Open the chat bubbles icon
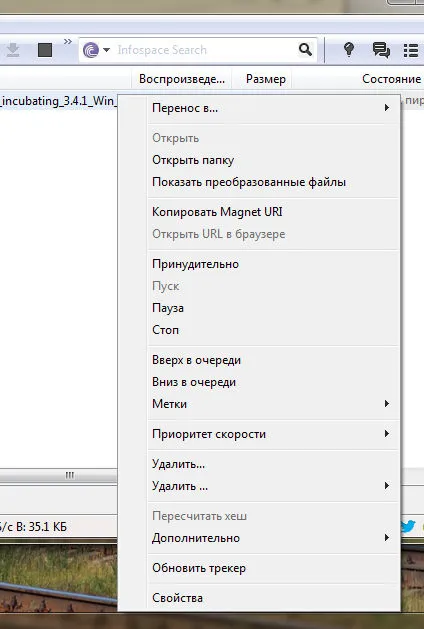 [381, 50]
